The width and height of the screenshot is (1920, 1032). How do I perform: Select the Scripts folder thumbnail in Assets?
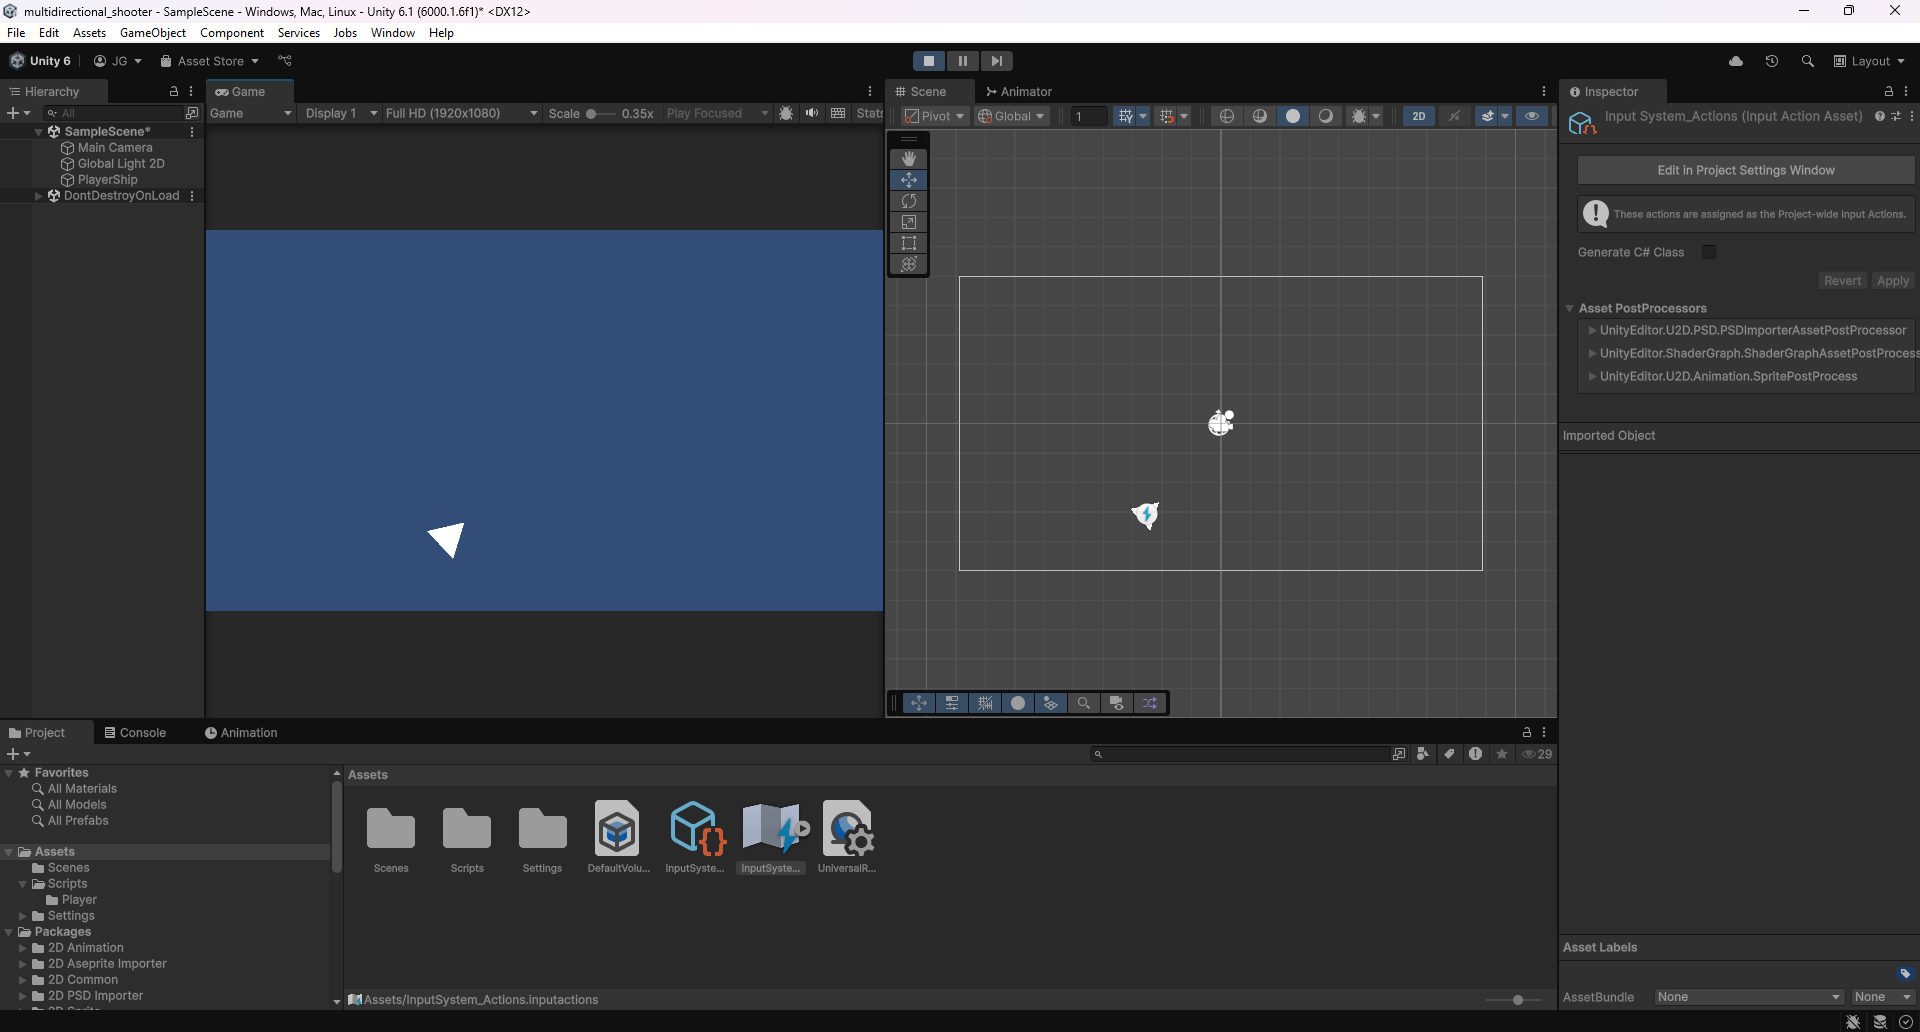click(467, 830)
